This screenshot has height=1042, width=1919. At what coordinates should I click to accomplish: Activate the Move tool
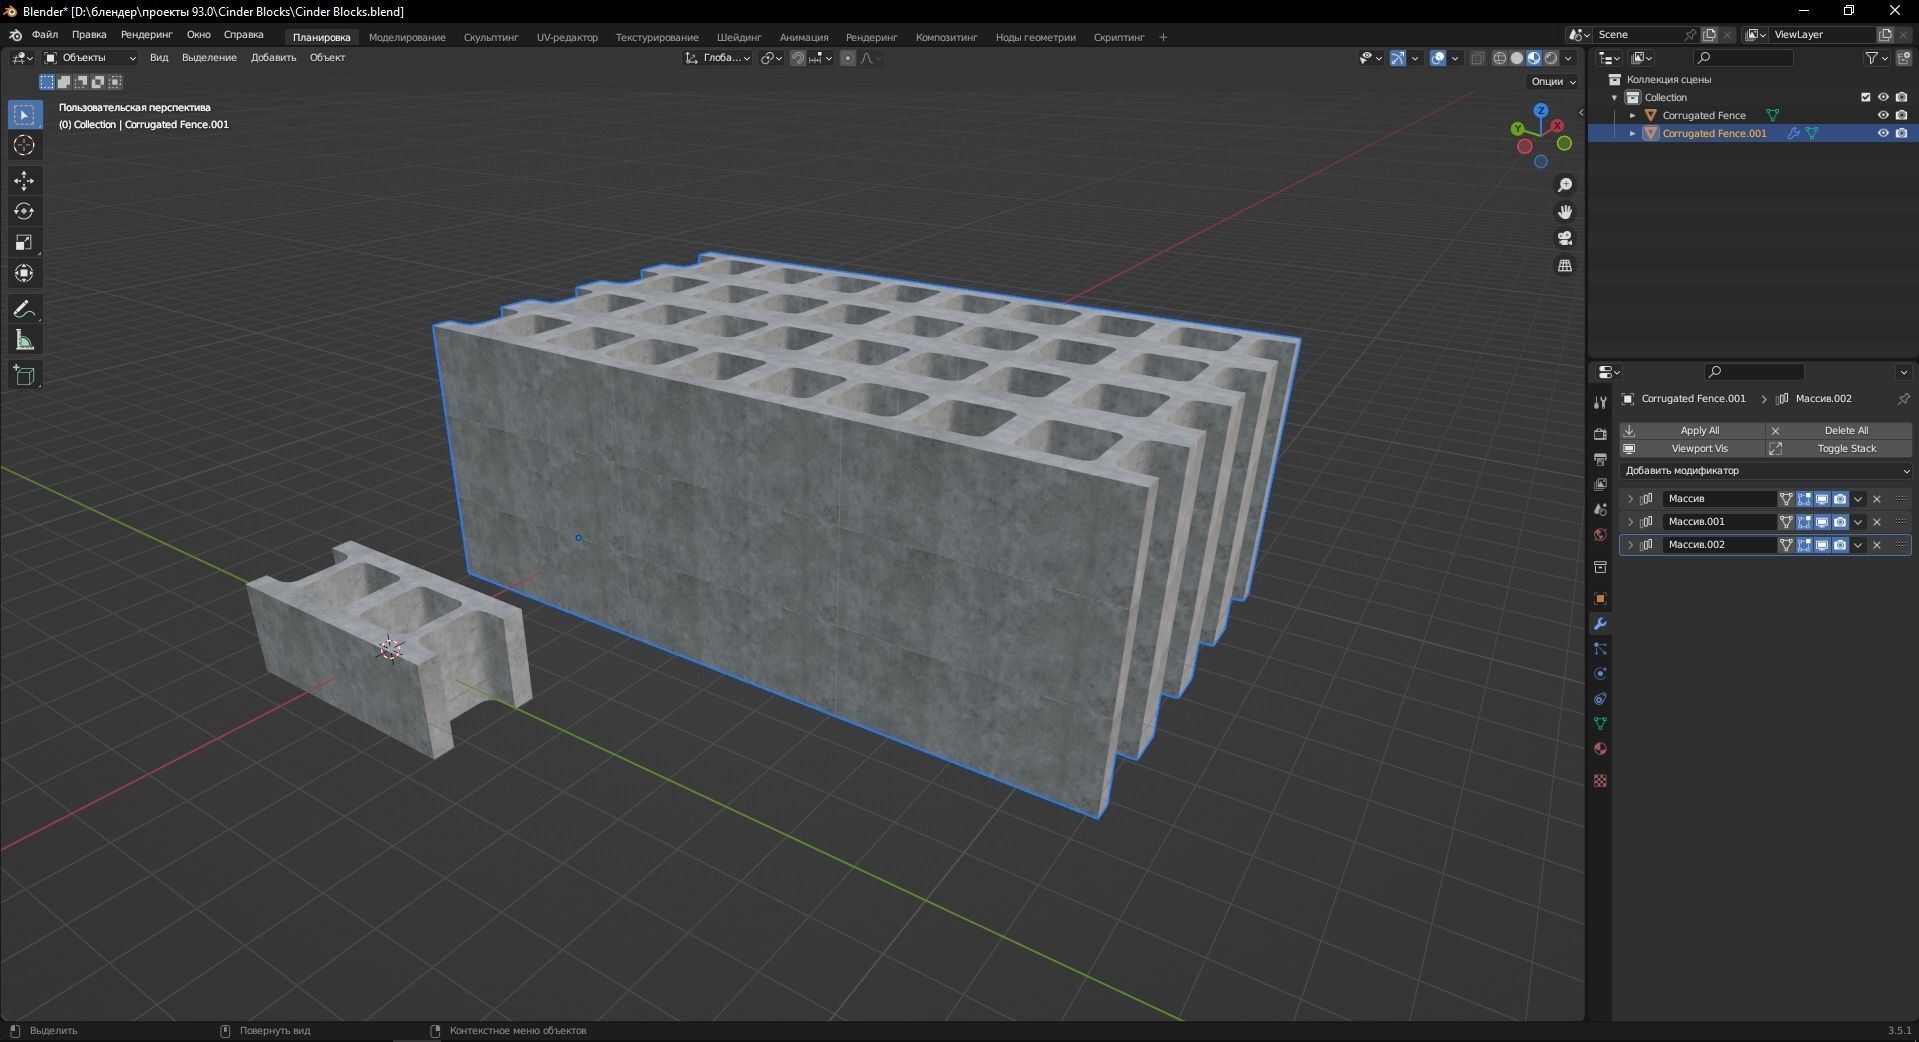pos(24,181)
